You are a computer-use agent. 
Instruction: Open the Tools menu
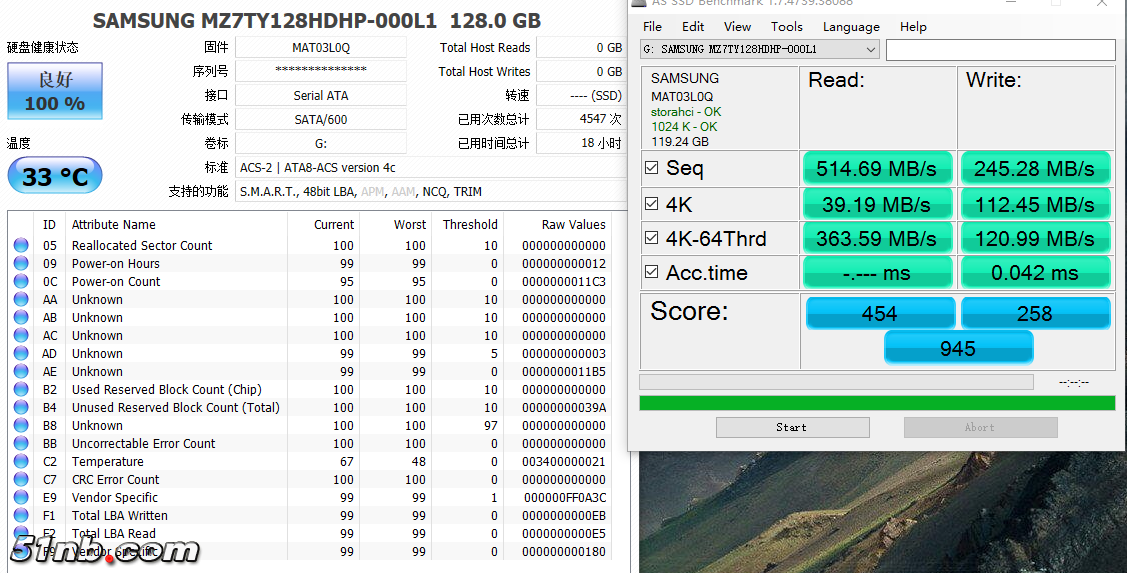pyautogui.click(x=786, y=27)
